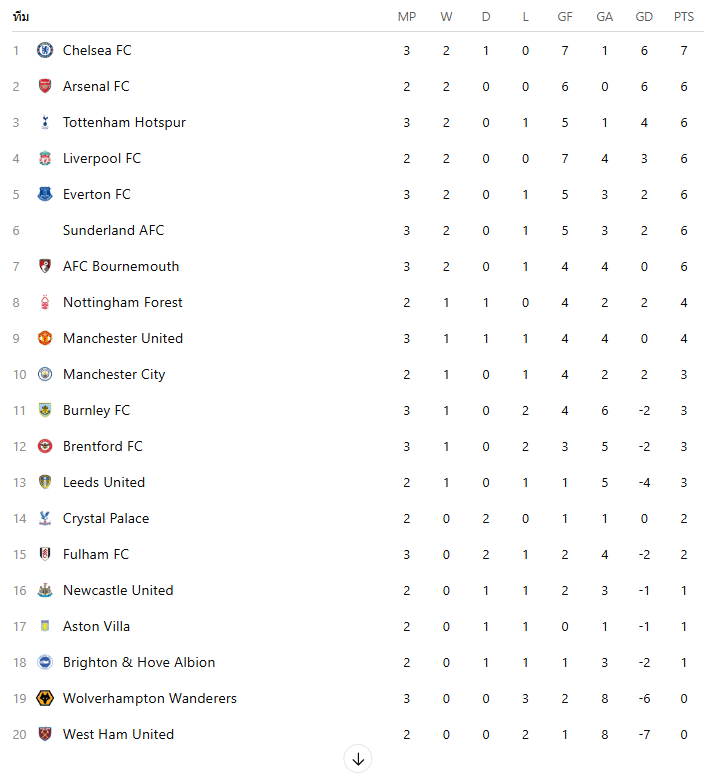714x776 pixels.
Task: Click the PTS column header
Action: (684, 17)
